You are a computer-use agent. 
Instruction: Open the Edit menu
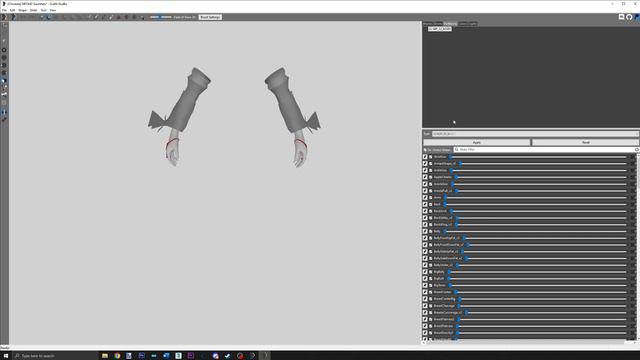coord(12,10)
